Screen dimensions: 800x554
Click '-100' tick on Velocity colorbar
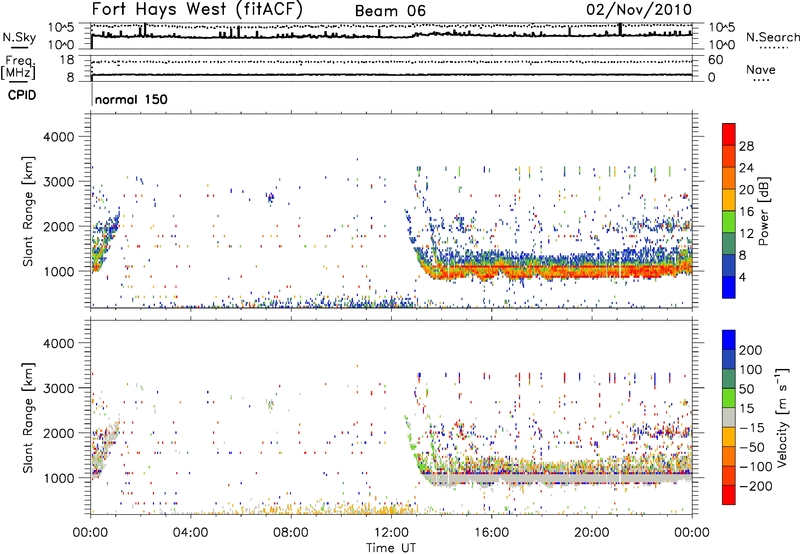click(x=754, y=467)
